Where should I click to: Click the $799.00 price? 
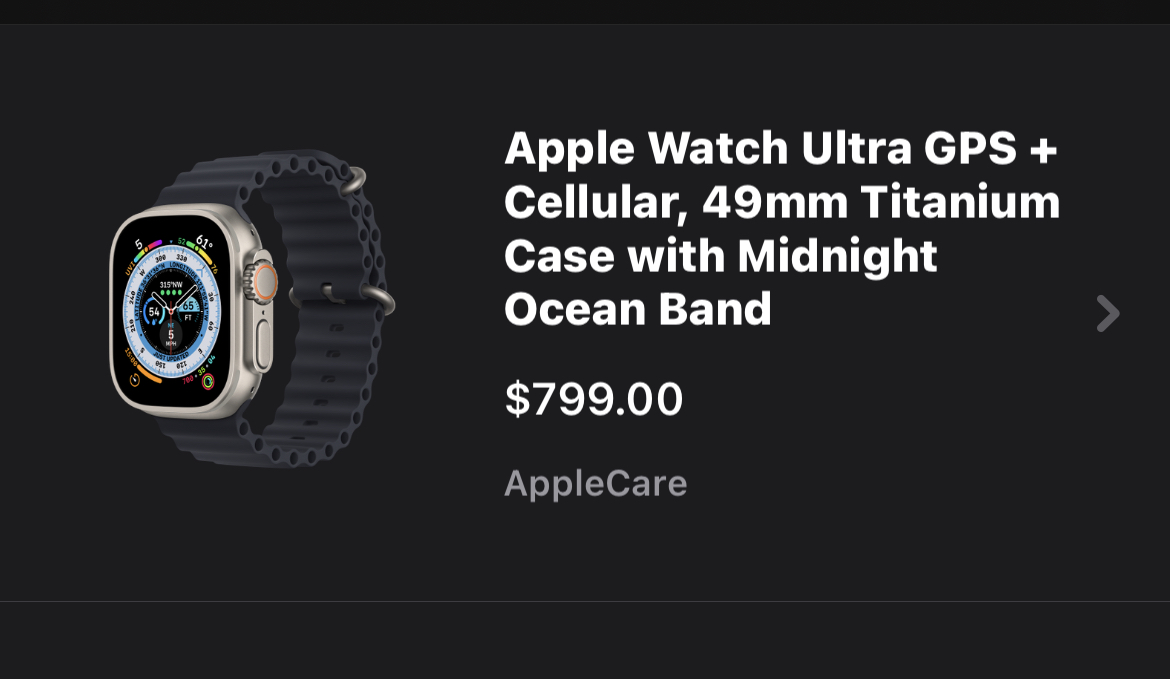click(x=594, y=399)
